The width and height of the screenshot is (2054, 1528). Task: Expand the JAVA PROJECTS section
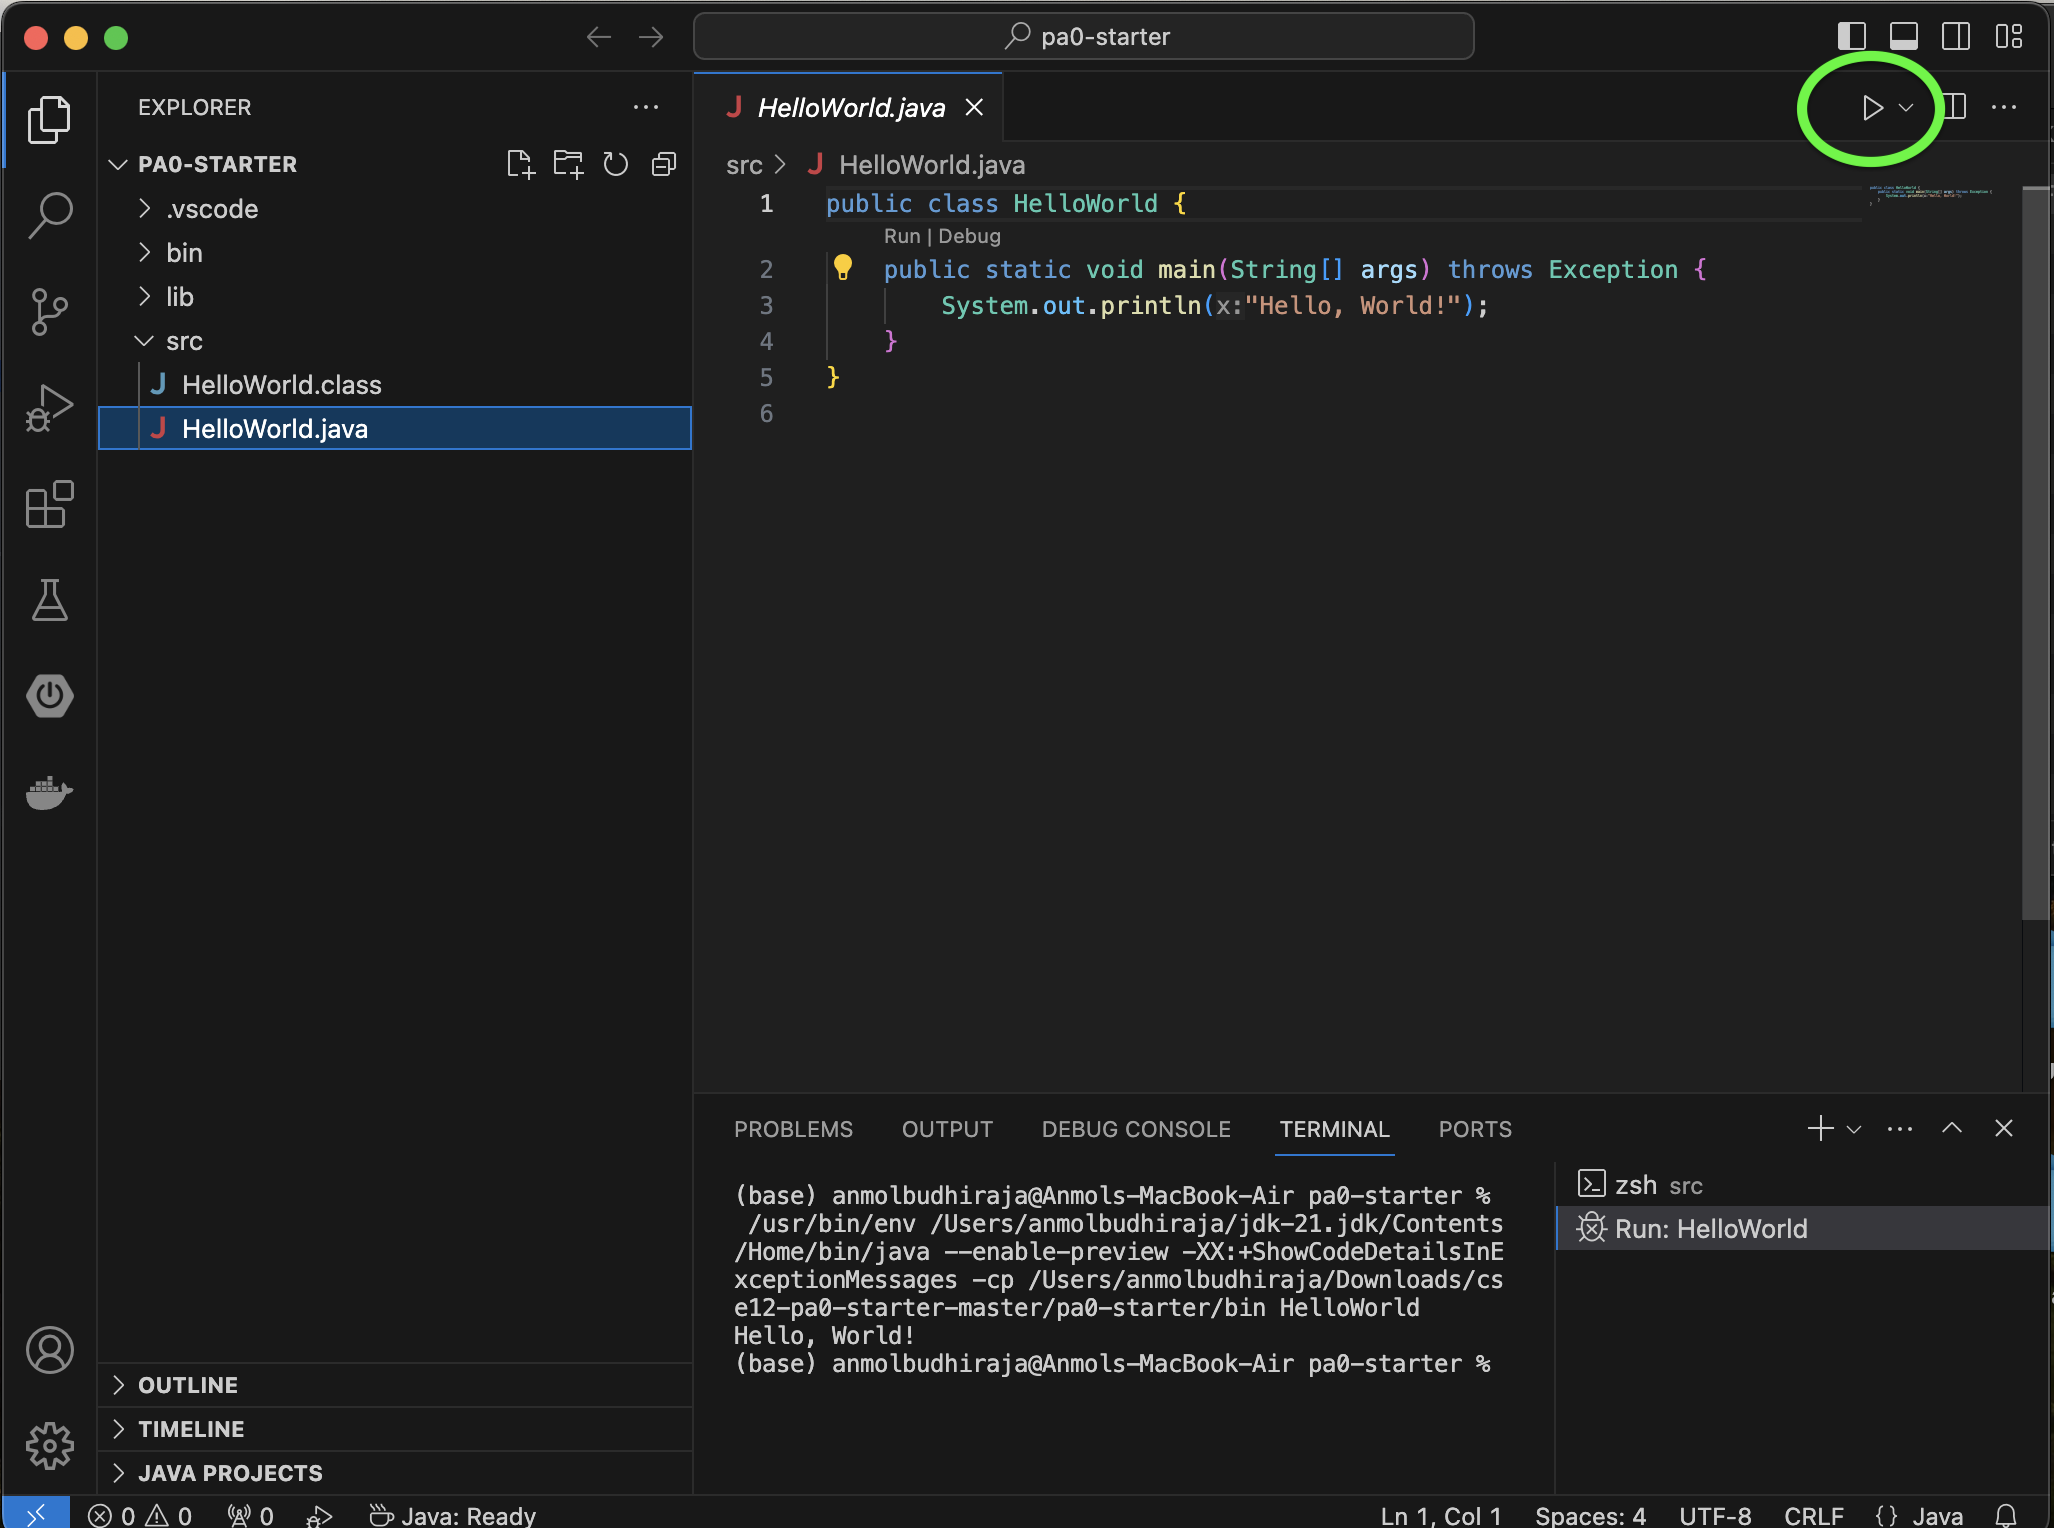tap(394, 1473)
